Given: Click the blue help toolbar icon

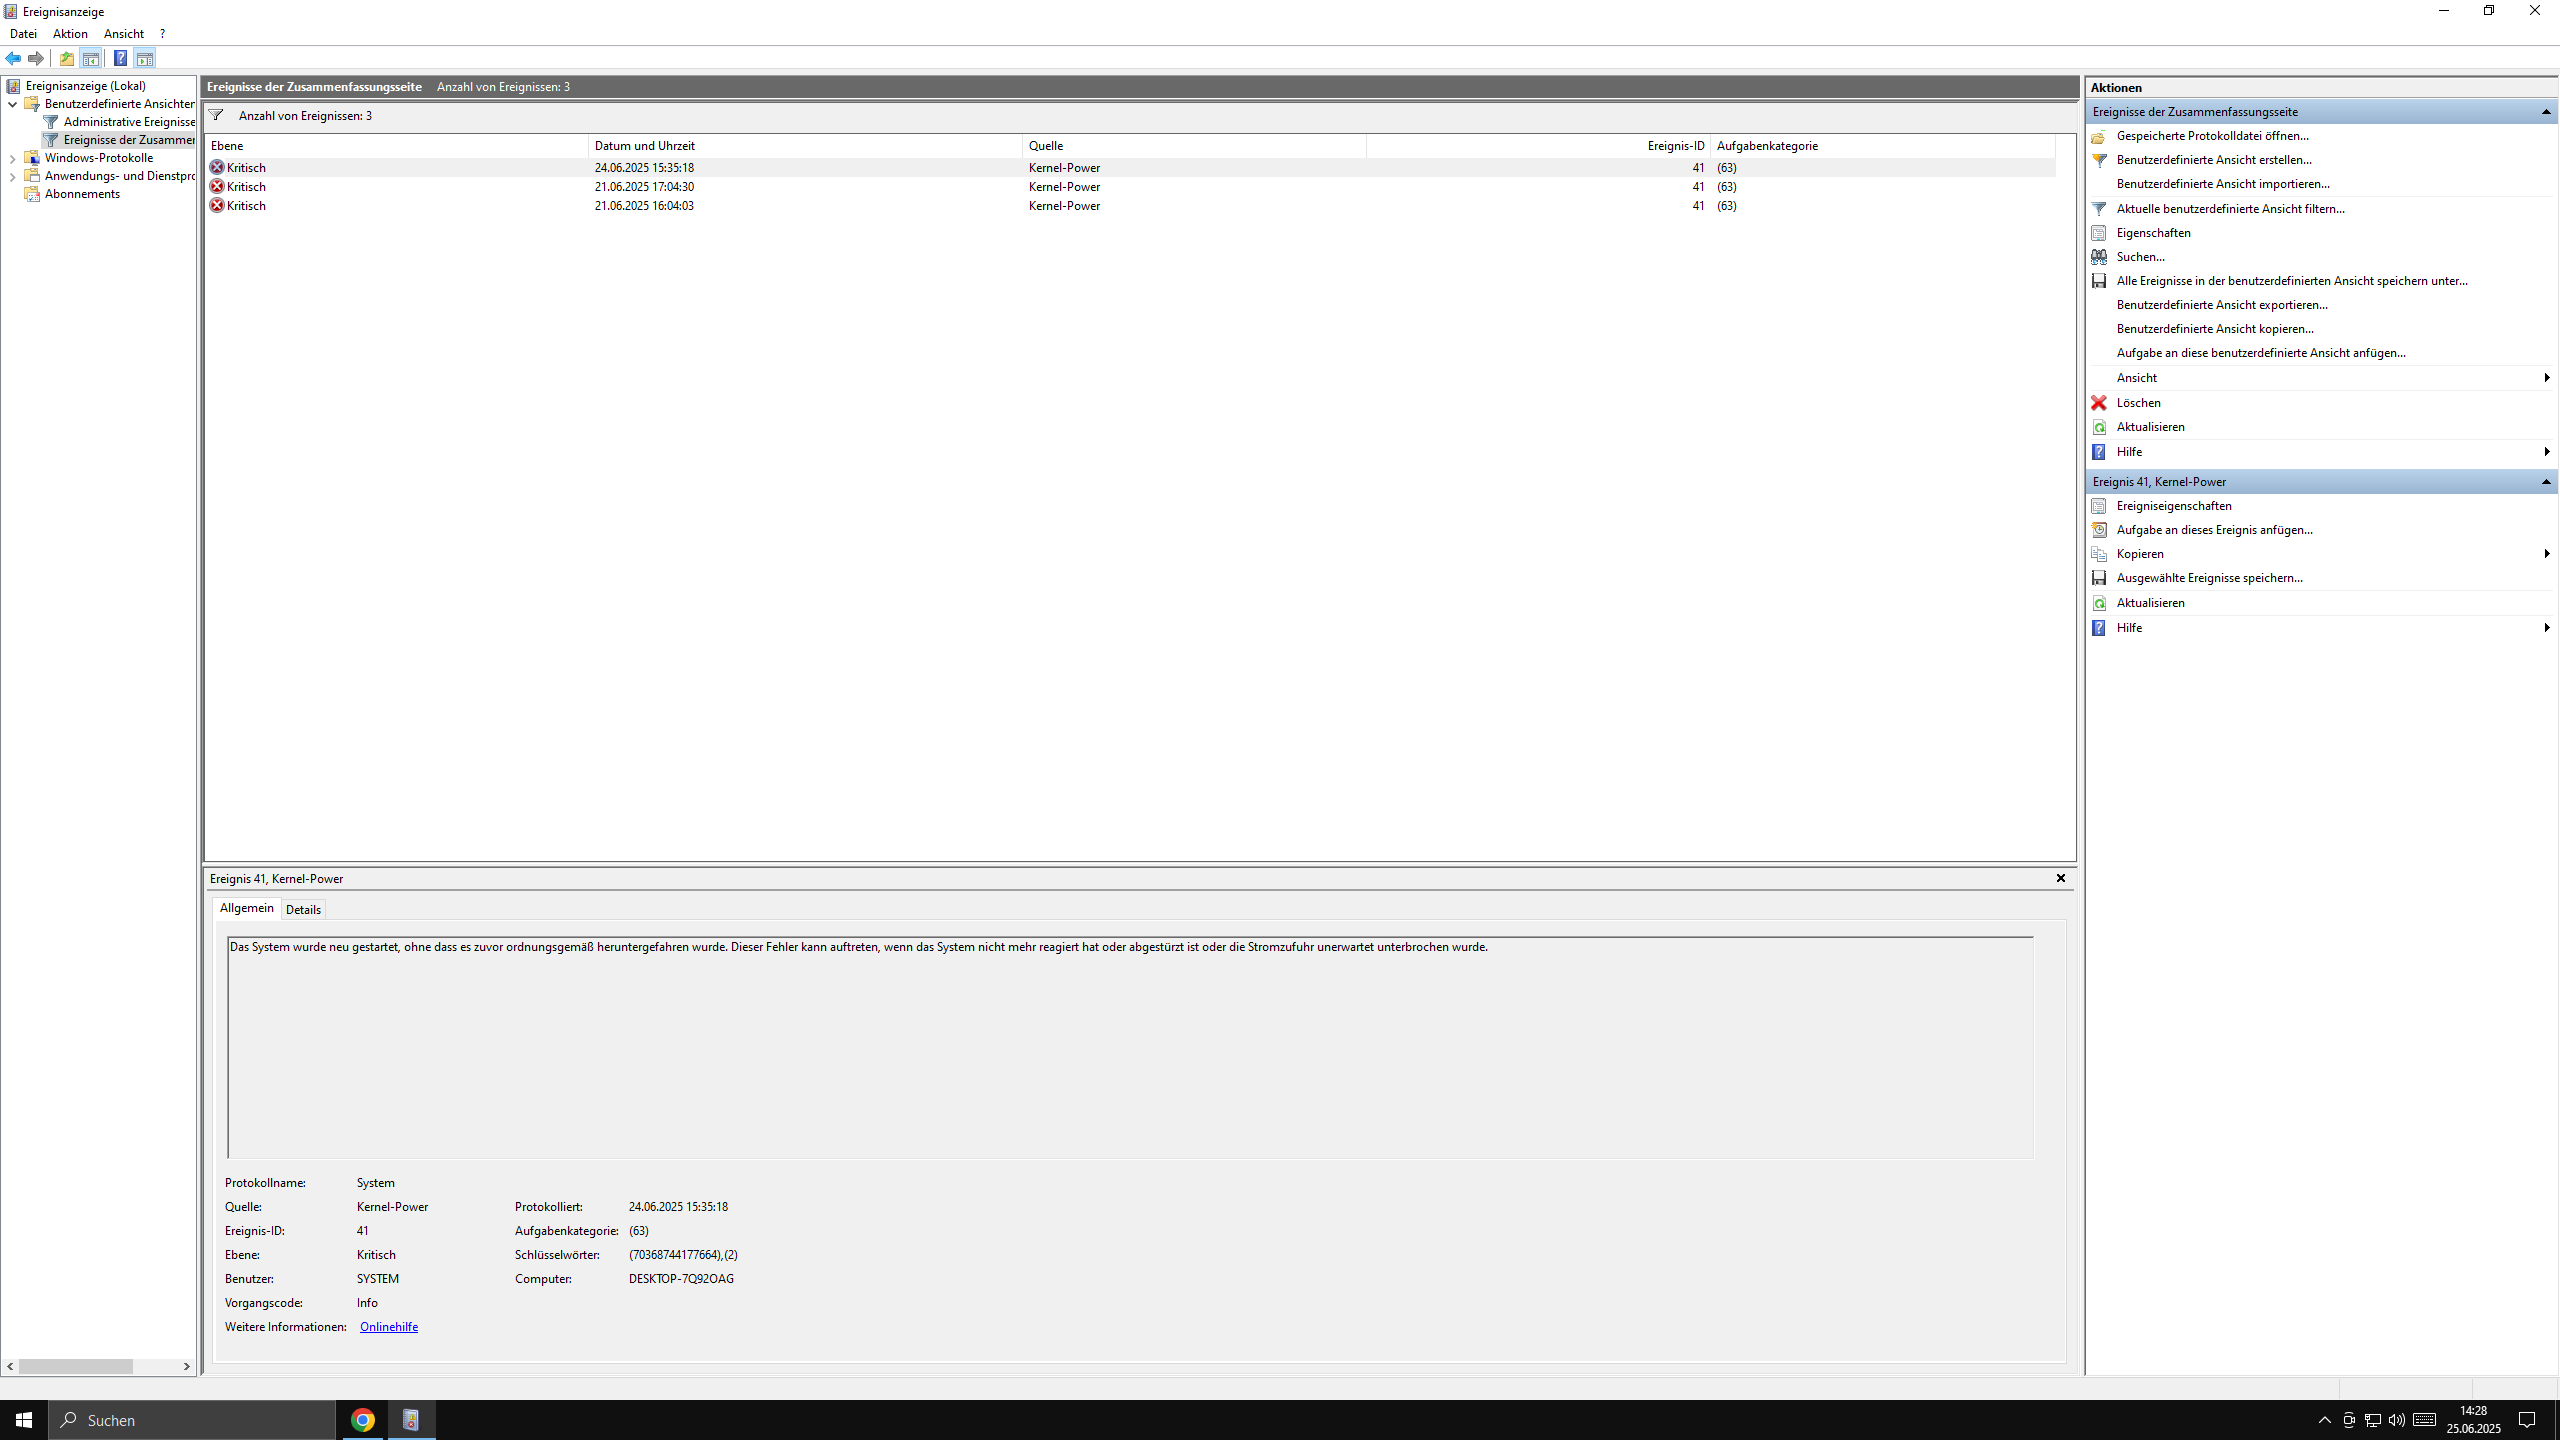Looking at the screenshot, I should [120, 58].
